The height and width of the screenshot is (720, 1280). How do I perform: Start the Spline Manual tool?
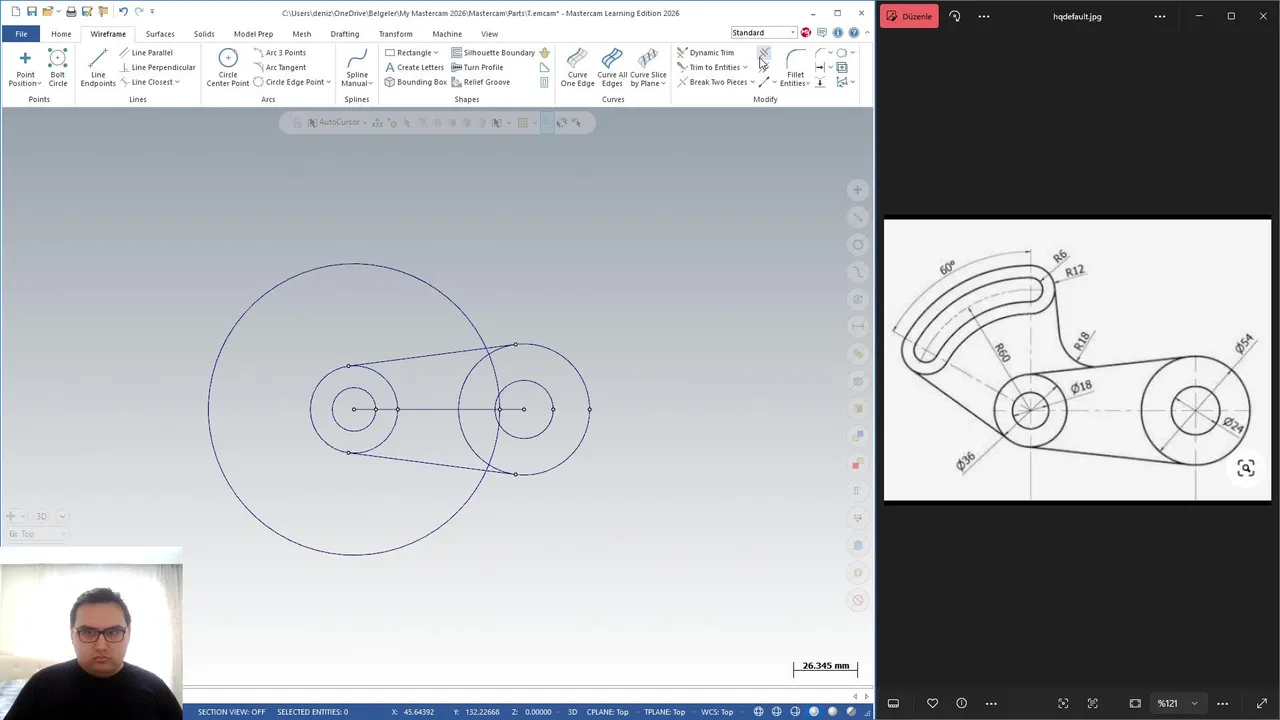(x=357, y=67)
